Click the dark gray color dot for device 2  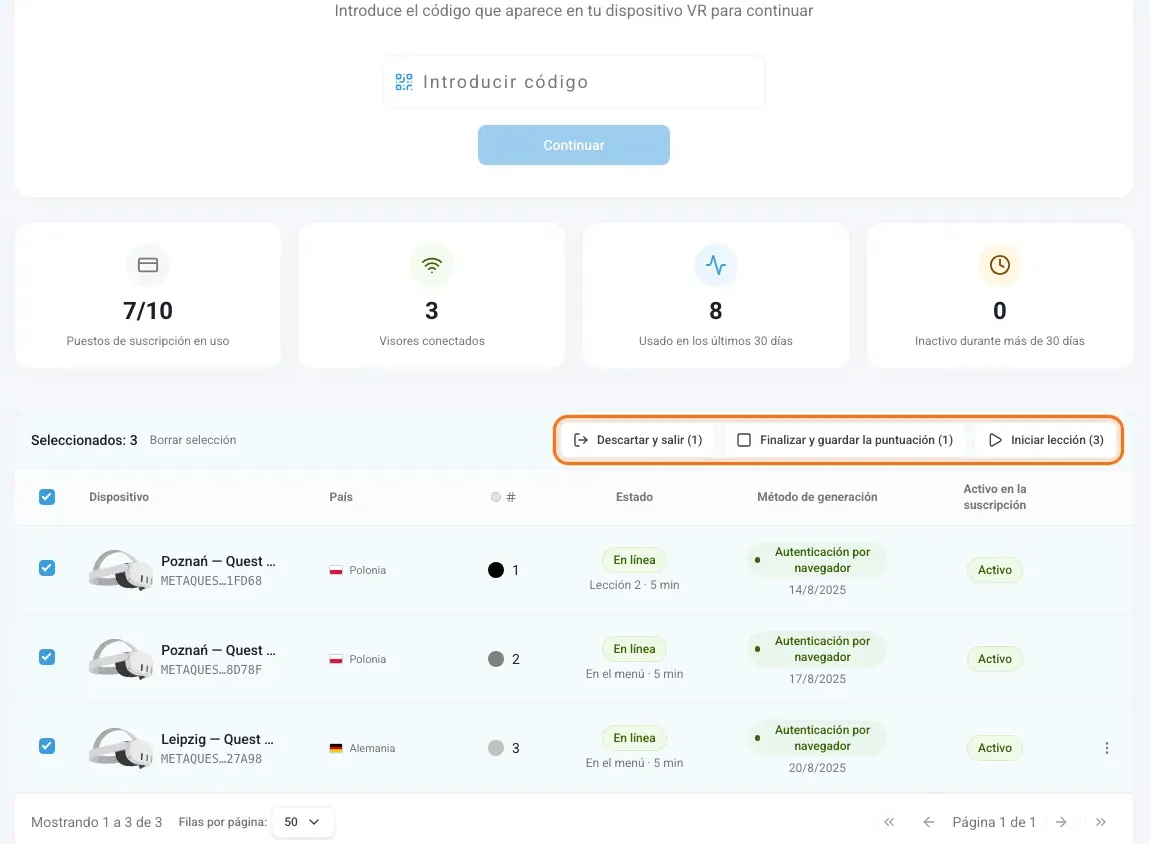tap(496, 658)
